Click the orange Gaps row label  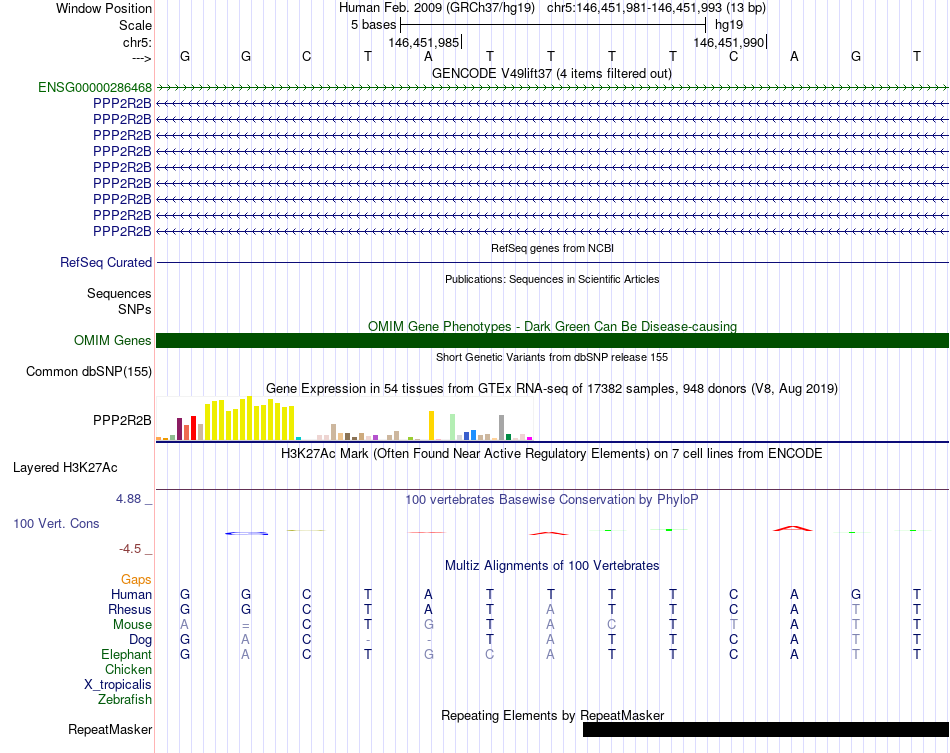click(136, 580)
